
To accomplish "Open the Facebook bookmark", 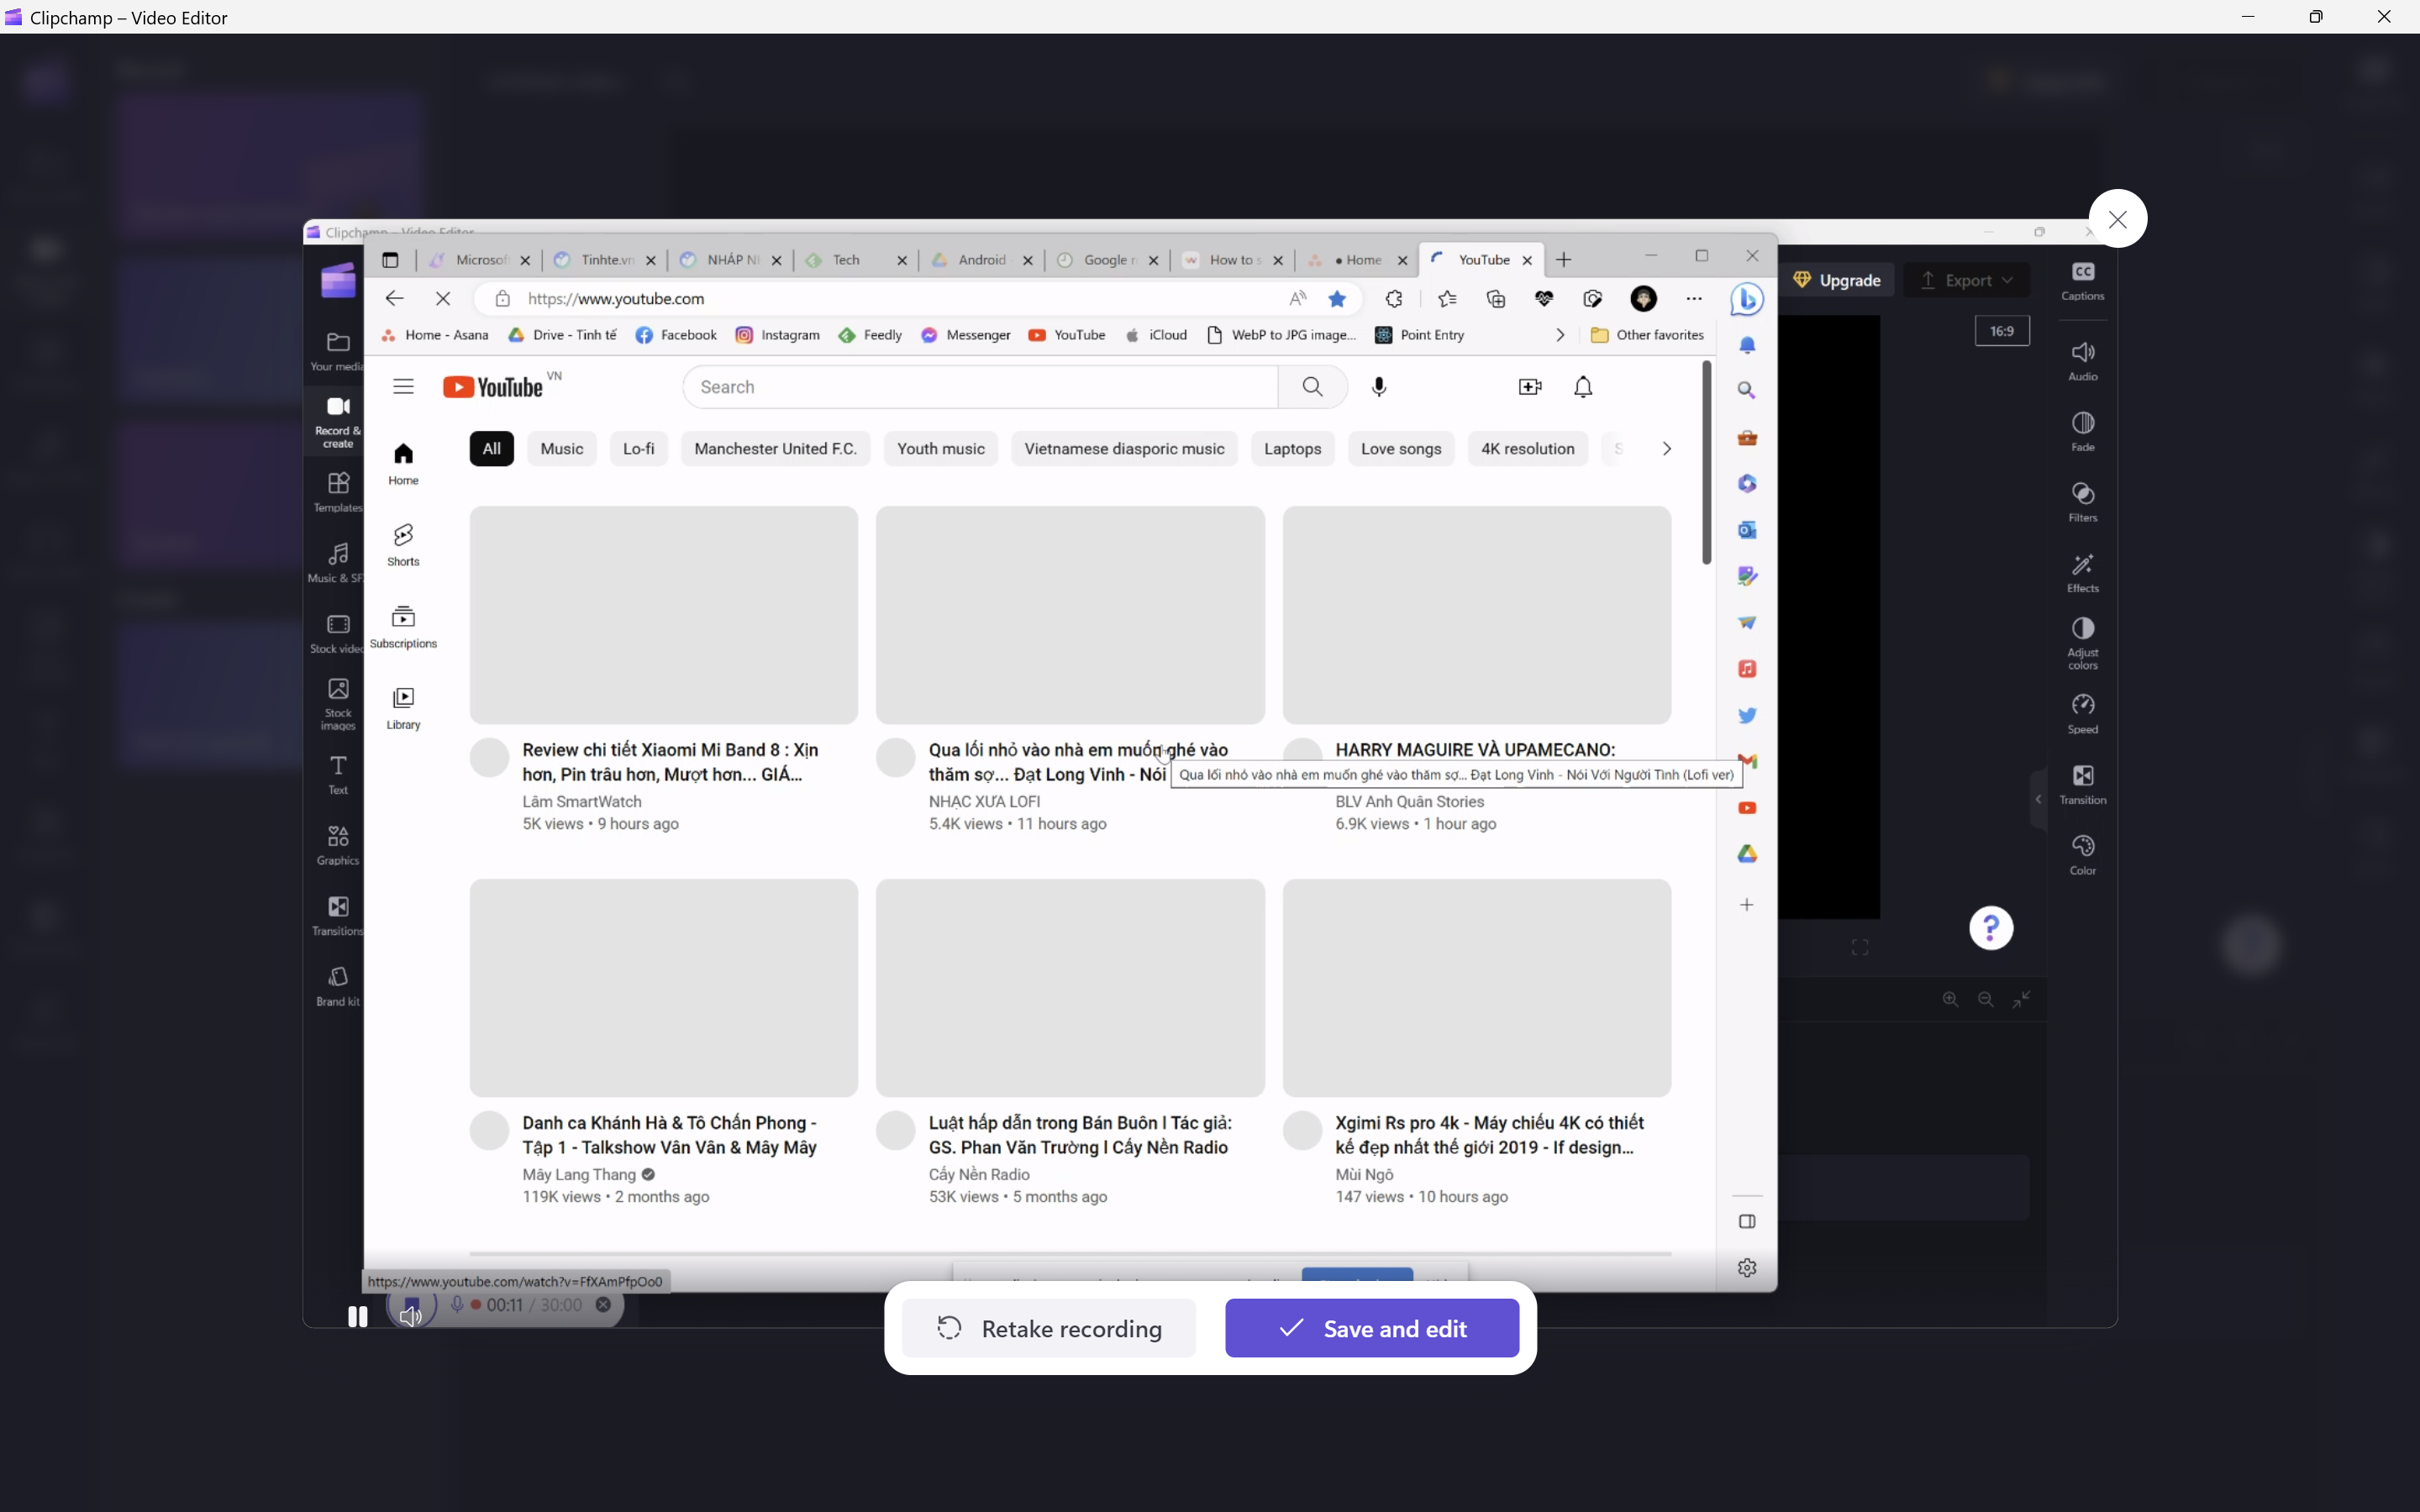I will pos(676,335).
